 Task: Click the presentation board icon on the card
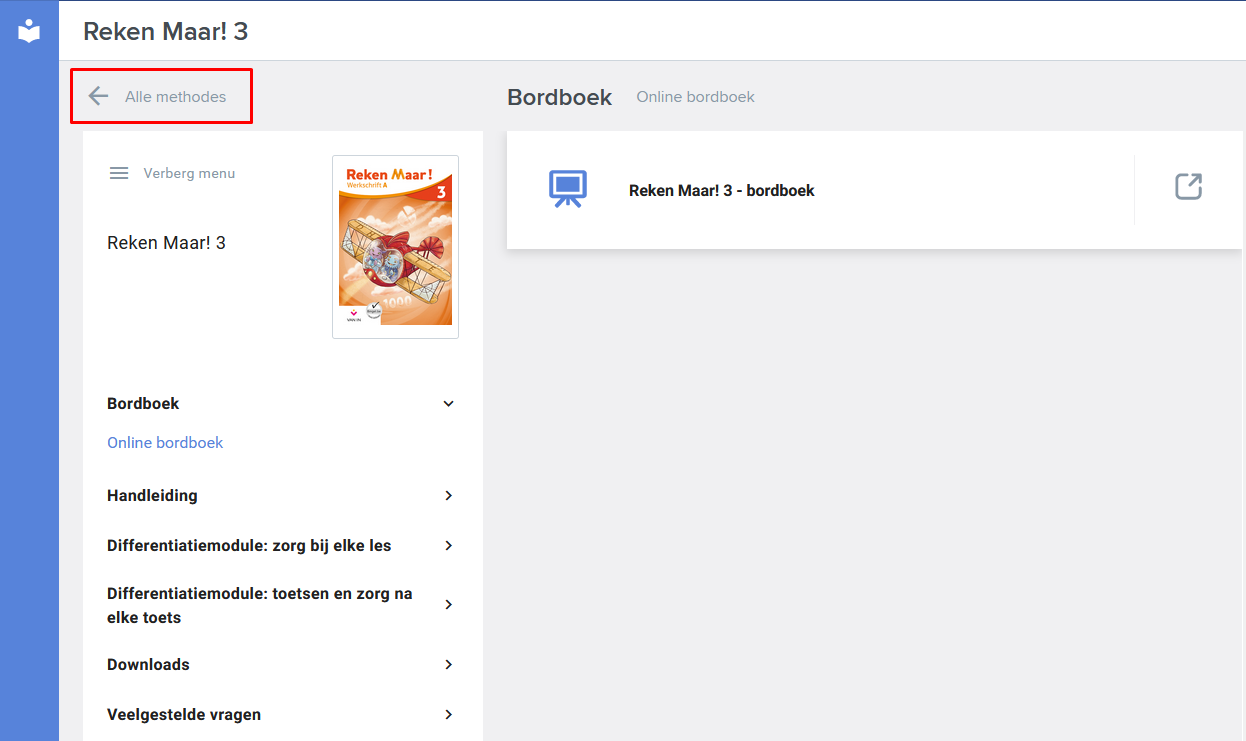point(567,189)
